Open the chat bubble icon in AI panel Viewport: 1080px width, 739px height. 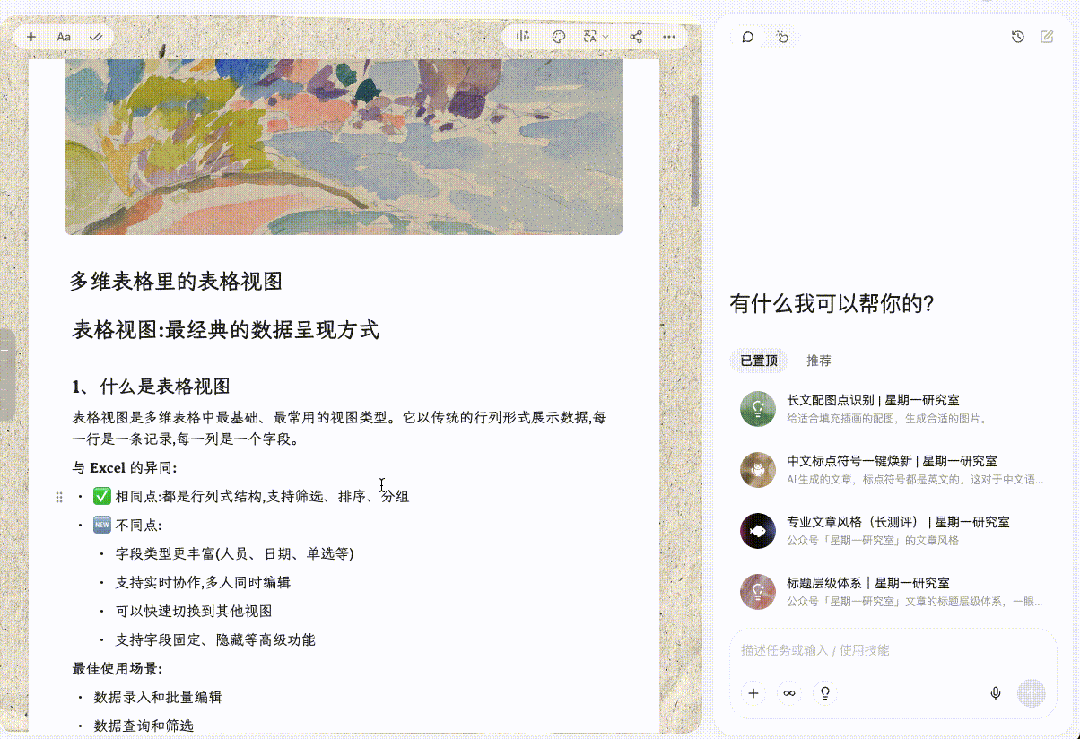748,37
